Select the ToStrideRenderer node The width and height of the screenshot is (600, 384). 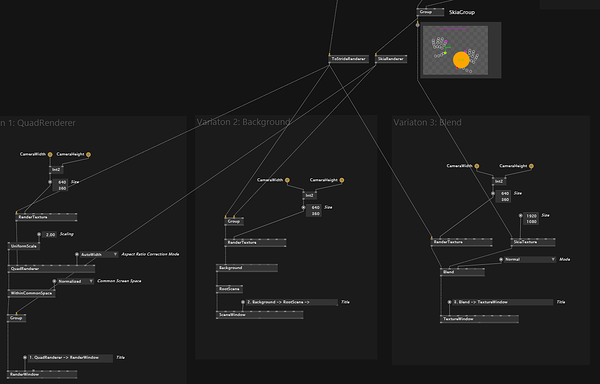(x=349, y=59)
